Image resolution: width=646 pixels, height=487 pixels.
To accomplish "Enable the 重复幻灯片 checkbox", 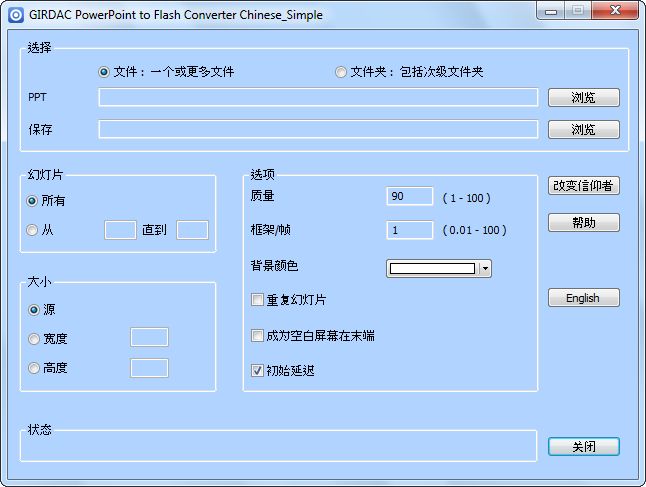I will point(257,300).
